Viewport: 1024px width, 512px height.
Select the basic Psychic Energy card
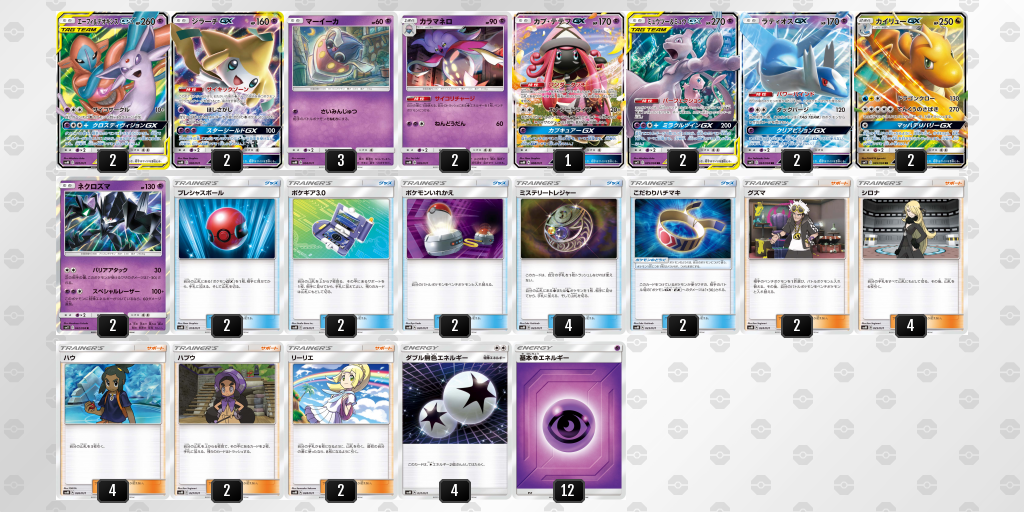(568, 422)
